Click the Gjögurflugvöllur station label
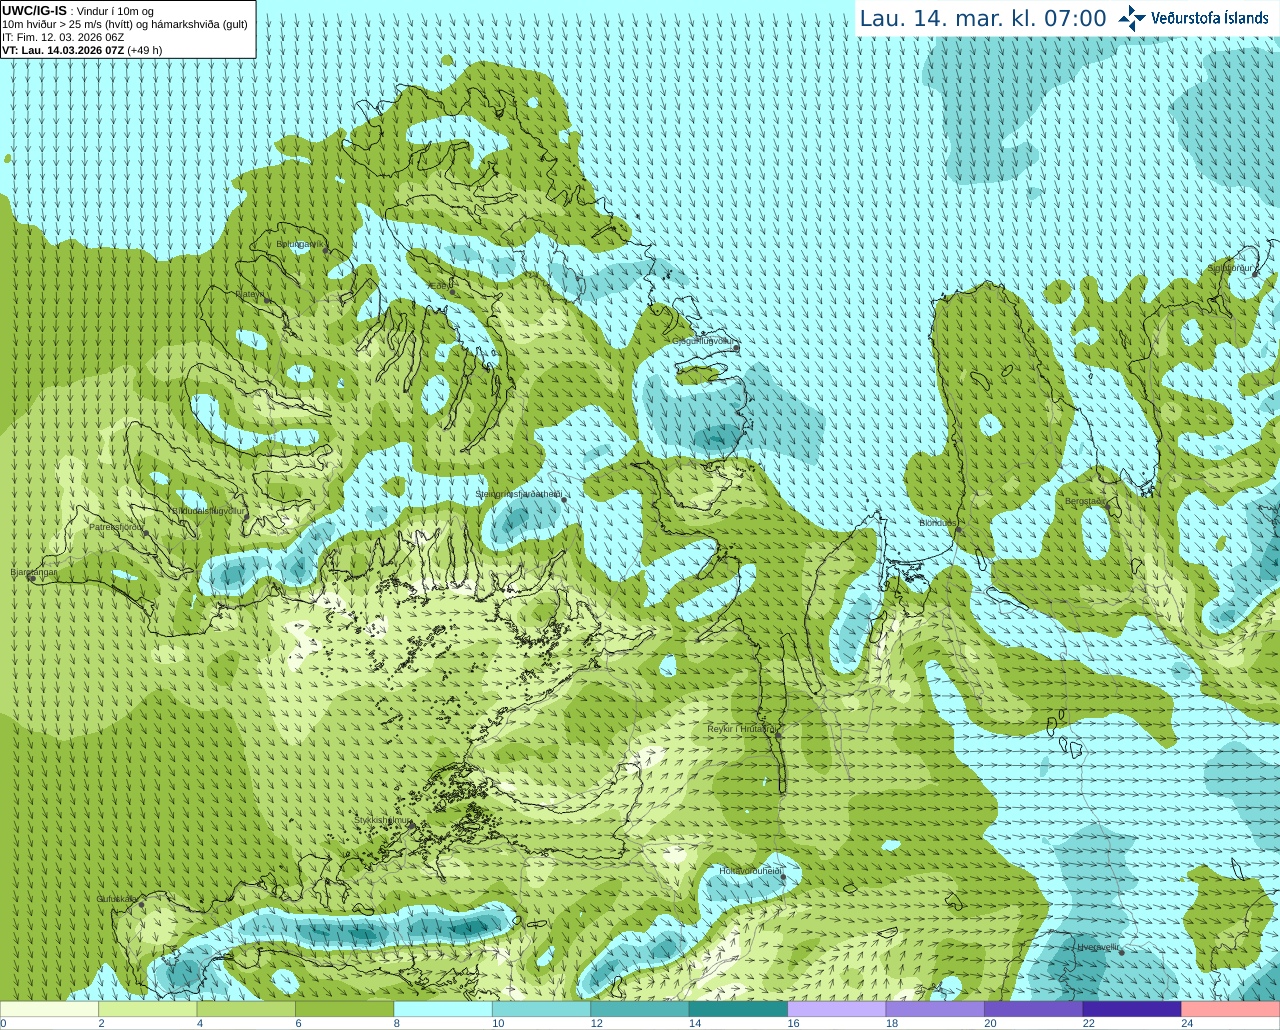 (x=704, y=341)
